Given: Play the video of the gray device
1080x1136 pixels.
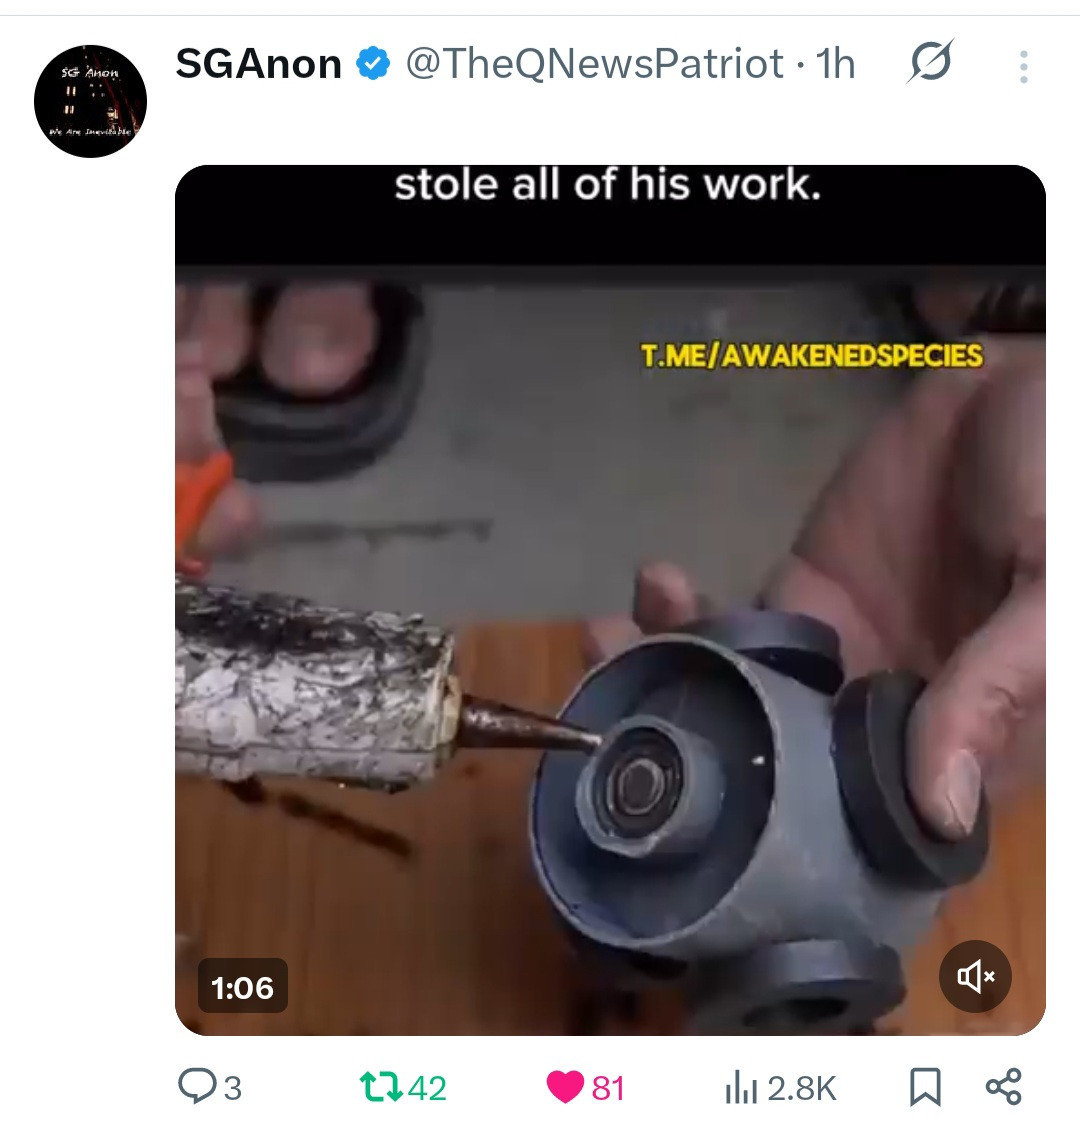Looking at the screenshot, I should (x=610, y=600).
